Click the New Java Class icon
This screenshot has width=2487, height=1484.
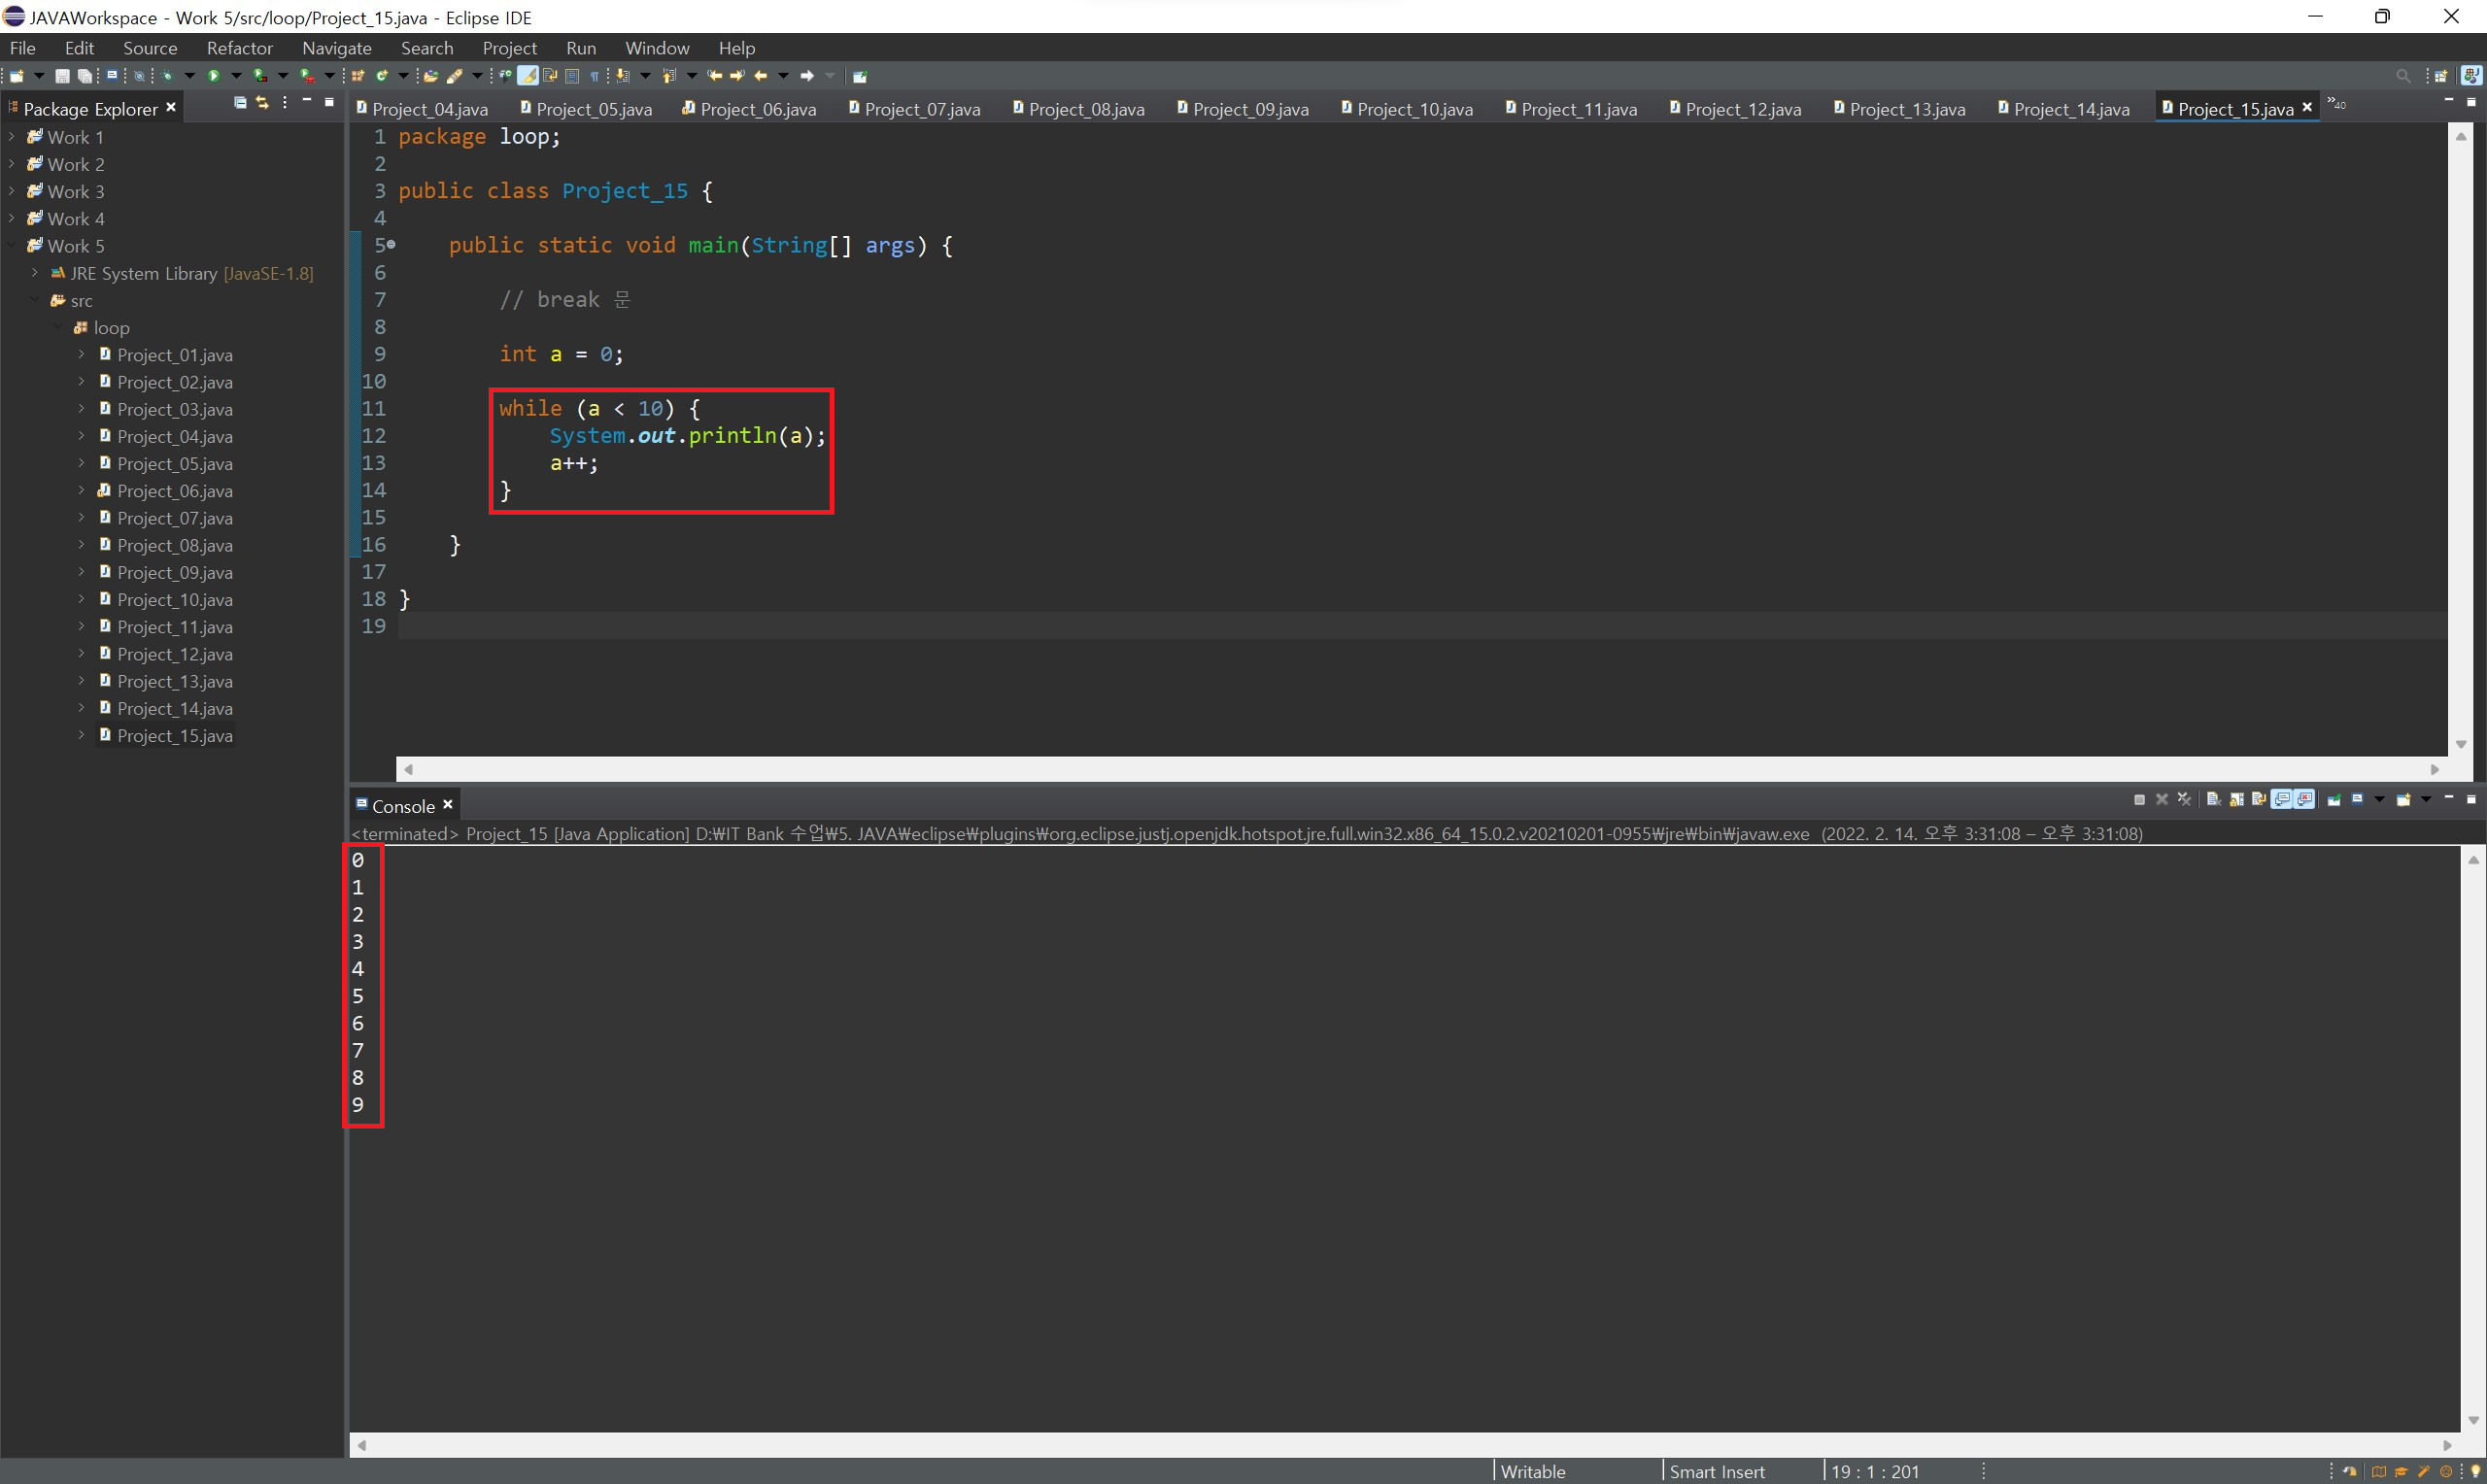pyautogui.click(x=381, y=76)
